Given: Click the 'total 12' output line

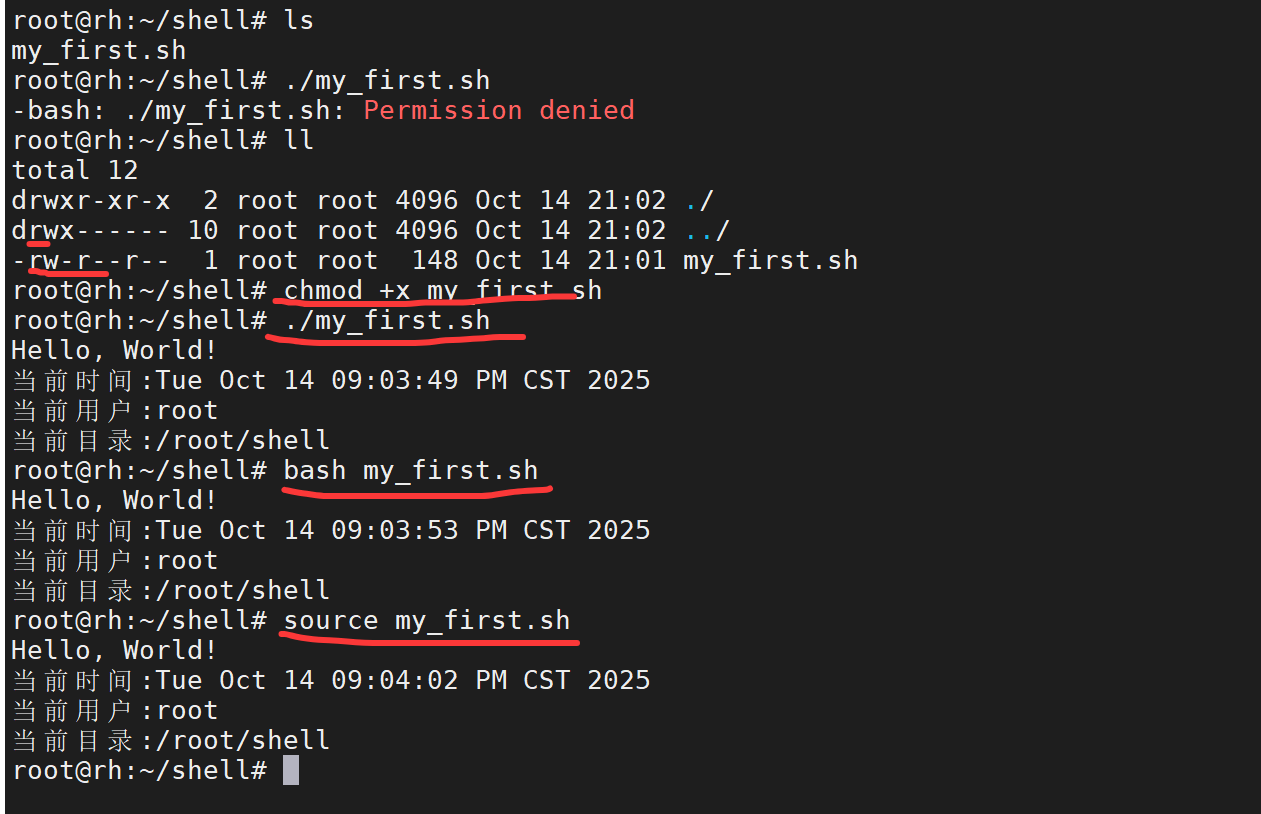Looking at the screenshot, I should (x=74, y=170).
